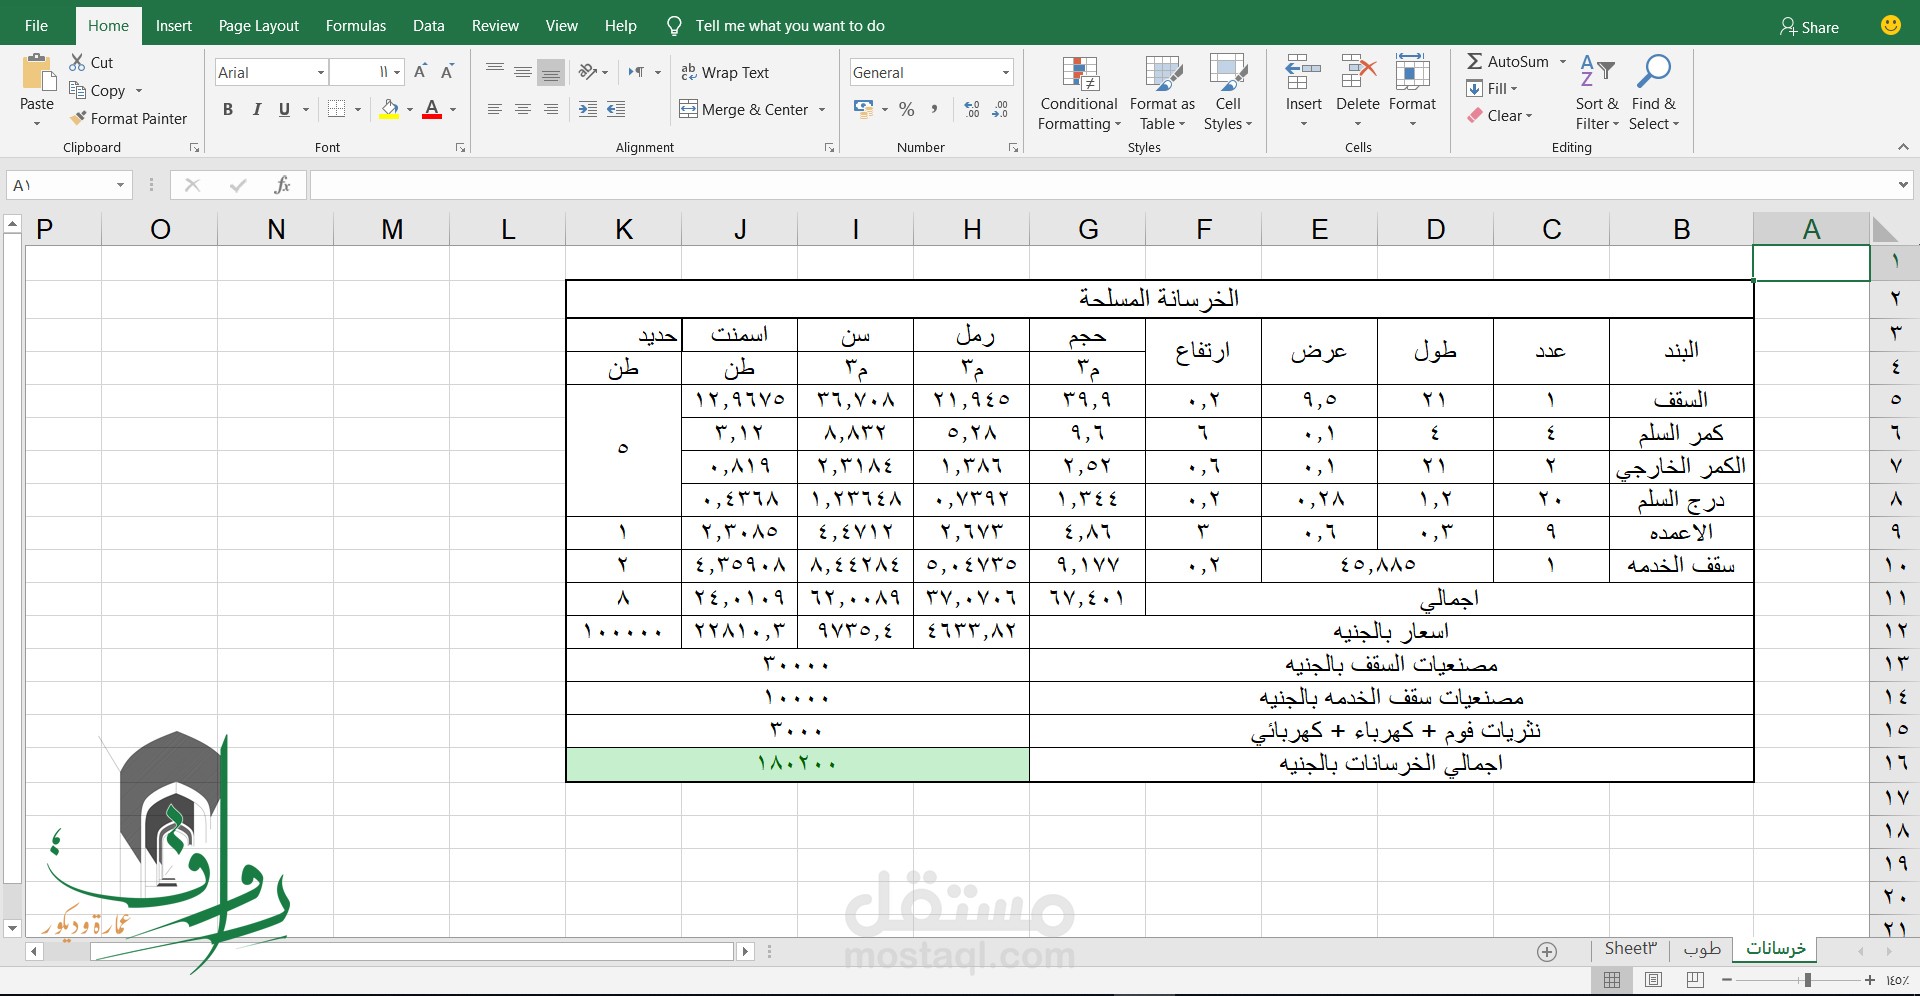This screenshot has width=1920, height=996.
Task: Switch to Page Break Preview in status bar
Action: click(x=1695, y=980)
